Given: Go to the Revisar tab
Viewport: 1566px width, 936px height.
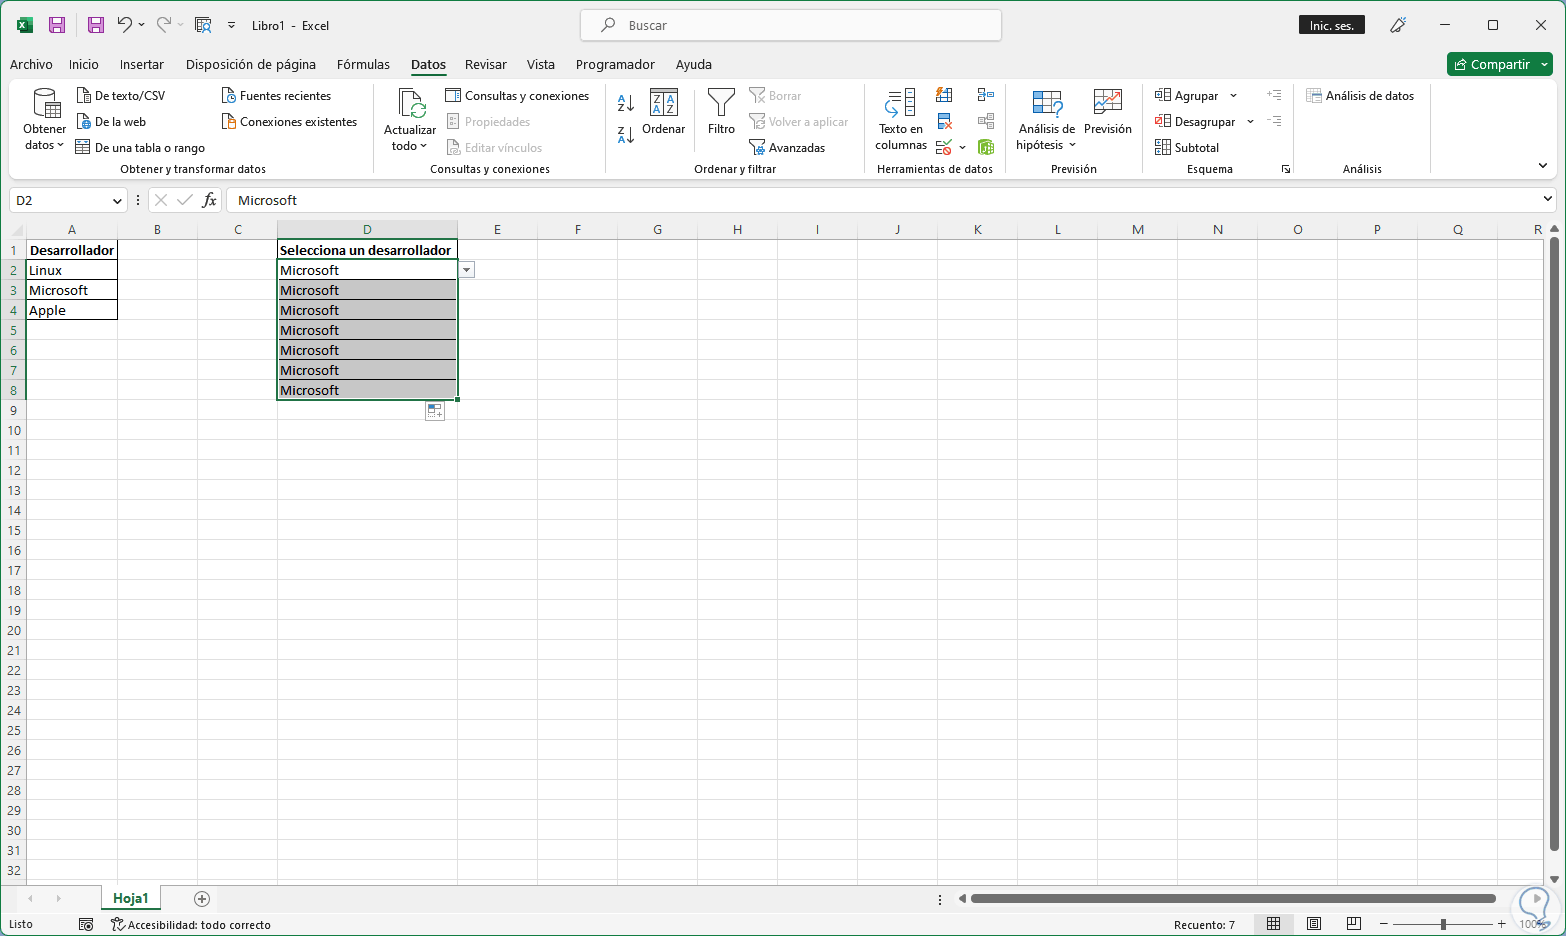Looking at the screenshot, I should [x=486, y=64].
